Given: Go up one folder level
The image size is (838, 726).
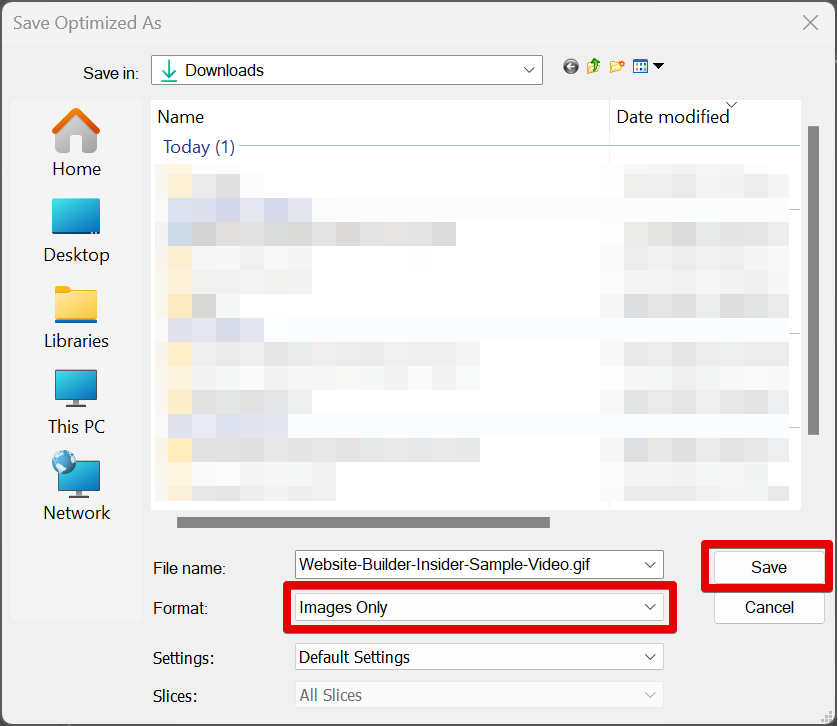Looking at the screenshot, I should (594, 67).
